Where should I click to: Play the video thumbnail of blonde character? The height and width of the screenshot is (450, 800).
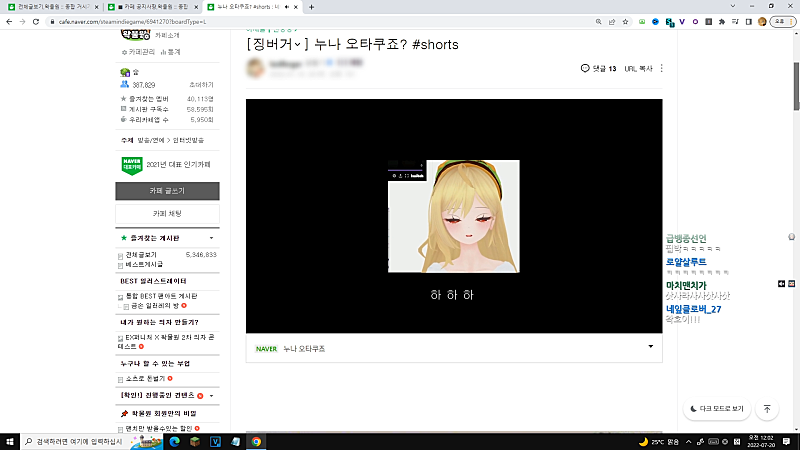454,216
